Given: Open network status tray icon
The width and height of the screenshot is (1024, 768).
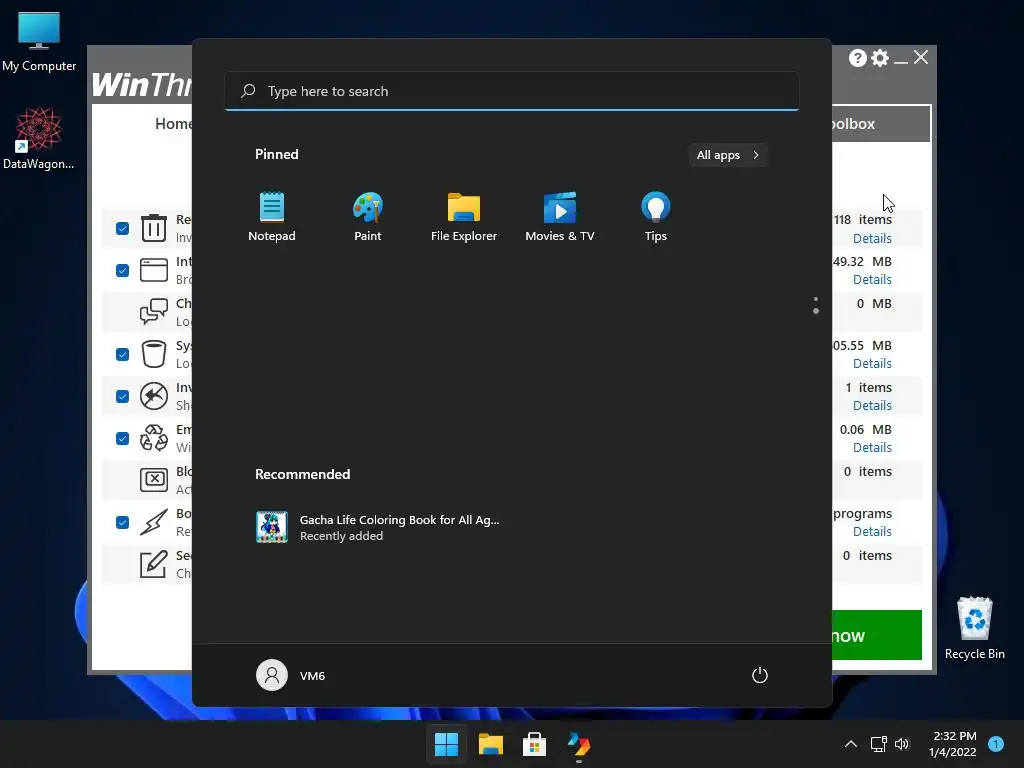Looking at the screenshot, I should [x=878, y=744].
